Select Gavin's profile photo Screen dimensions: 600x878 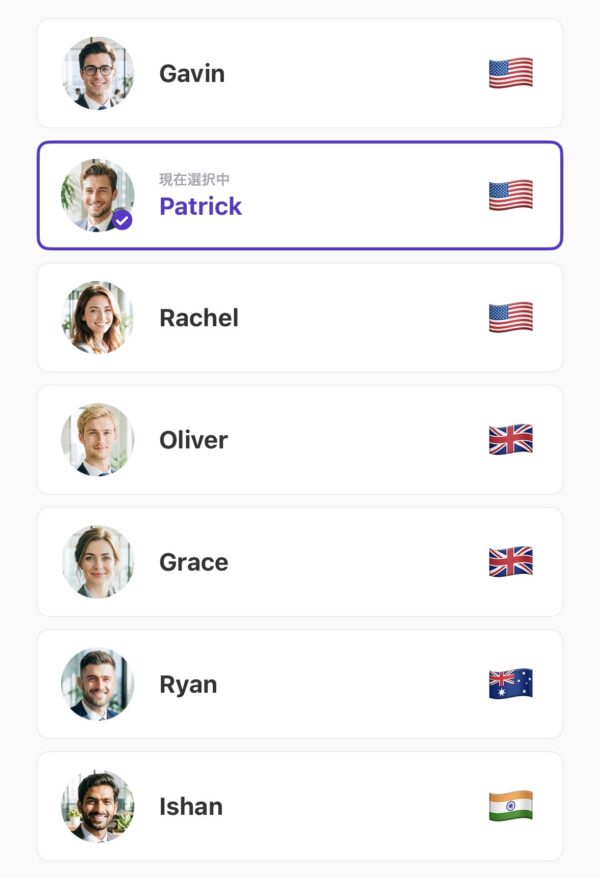tap(97, 73)
